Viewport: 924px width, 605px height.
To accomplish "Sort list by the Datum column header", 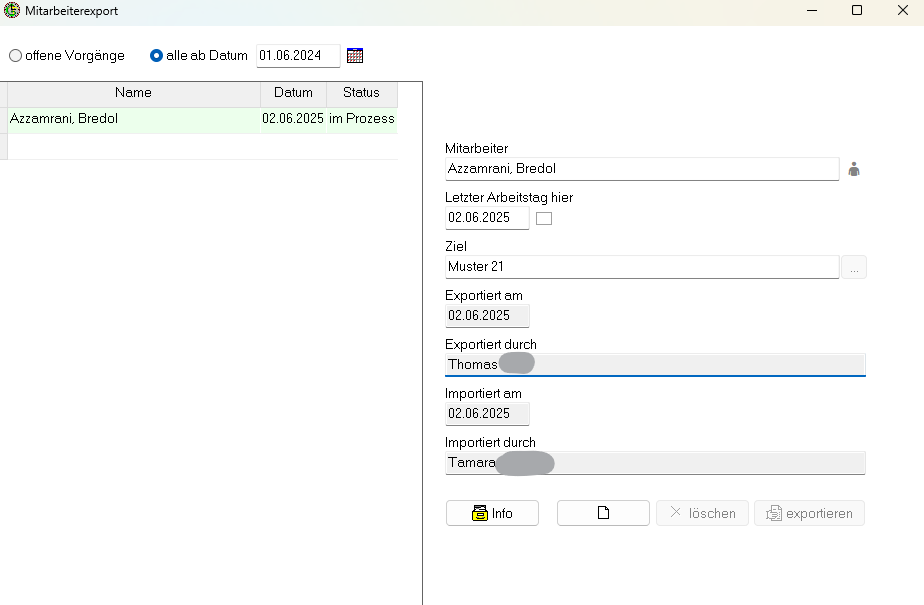I will pyautogui.click(x=293, y=93).
